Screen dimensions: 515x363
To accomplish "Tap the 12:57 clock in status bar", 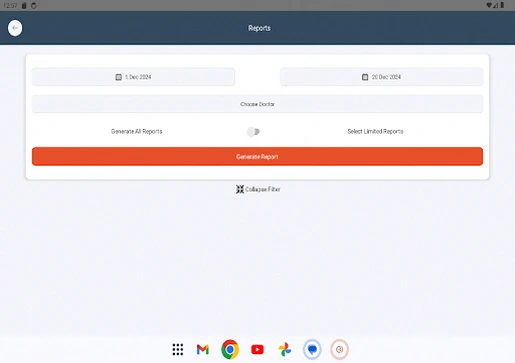I will [x=10, y=6].
